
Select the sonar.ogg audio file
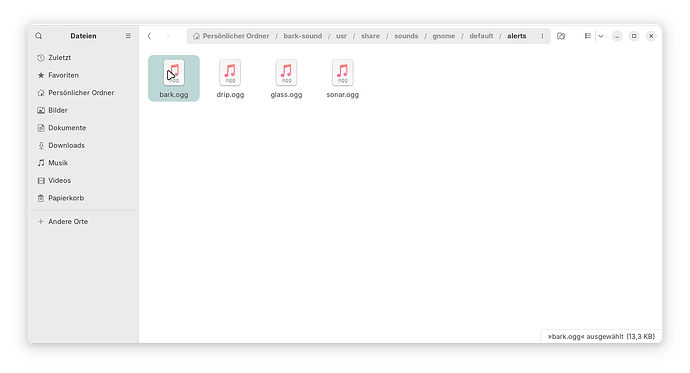[x=343, y=78]
